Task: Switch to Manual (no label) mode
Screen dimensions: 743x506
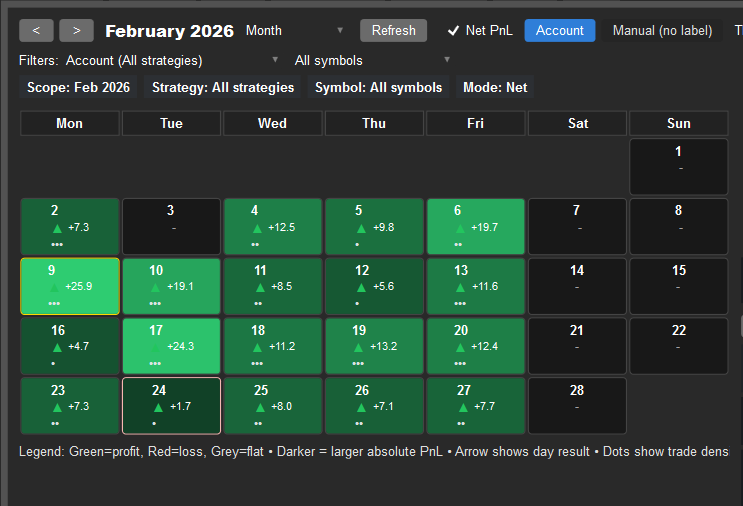Action: (662, 30)
